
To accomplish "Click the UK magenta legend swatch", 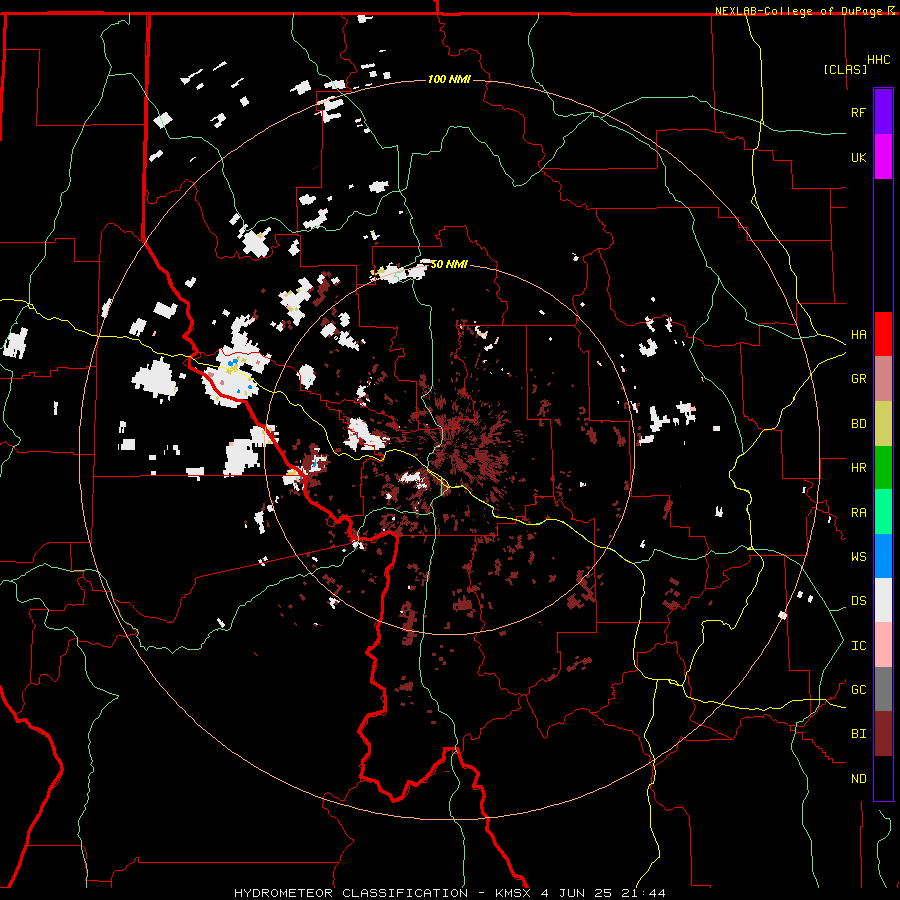I will (x=883, y=157).
